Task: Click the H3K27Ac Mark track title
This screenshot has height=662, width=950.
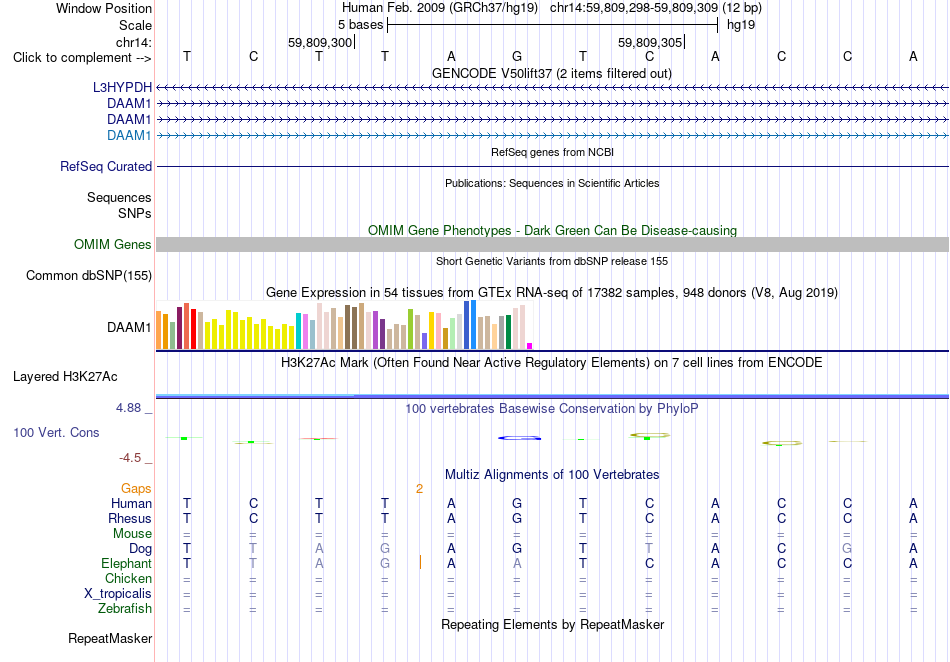Action: click(551, 363)
